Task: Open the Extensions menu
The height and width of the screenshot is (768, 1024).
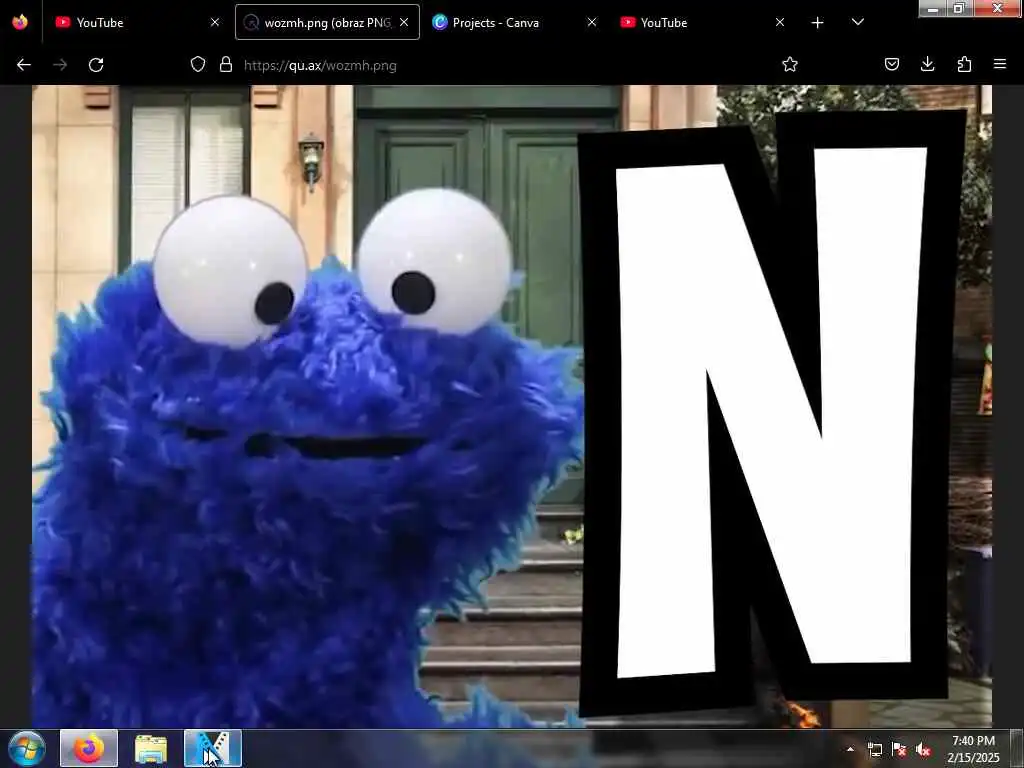Action: pyautogui.click(x=964, y=64)
